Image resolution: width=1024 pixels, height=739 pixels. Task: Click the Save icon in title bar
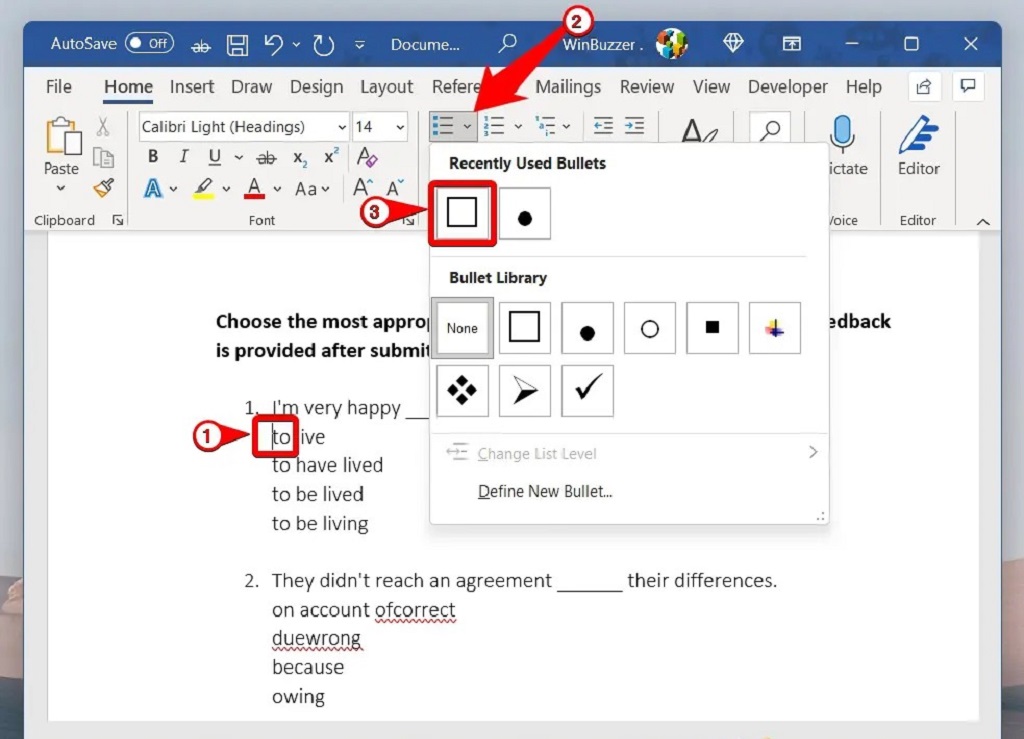coord(237,44)
